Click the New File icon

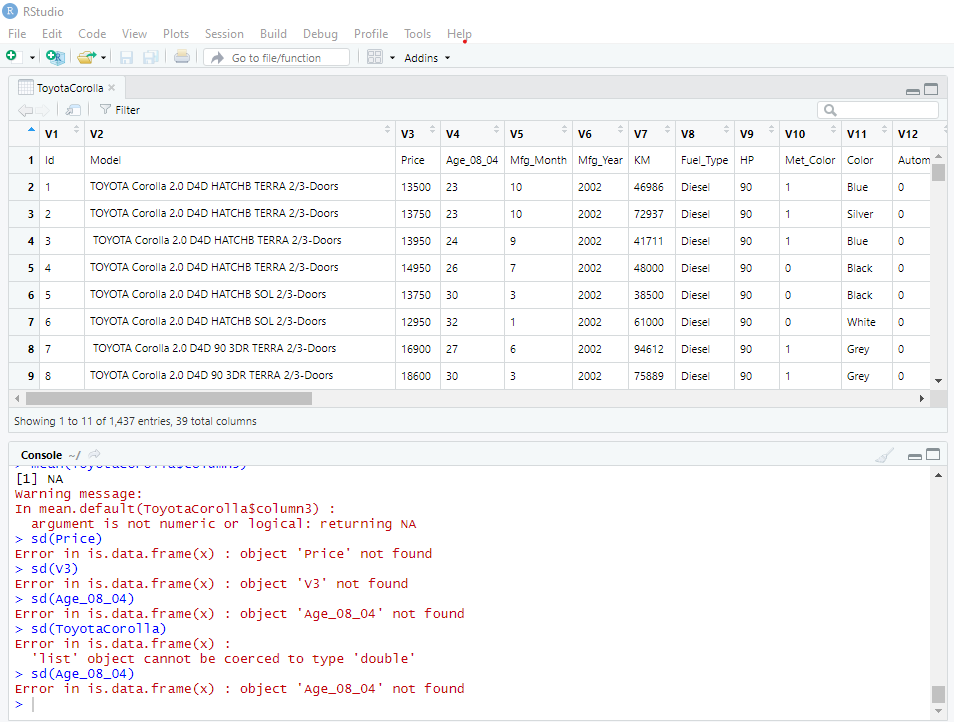click(11, 57)
